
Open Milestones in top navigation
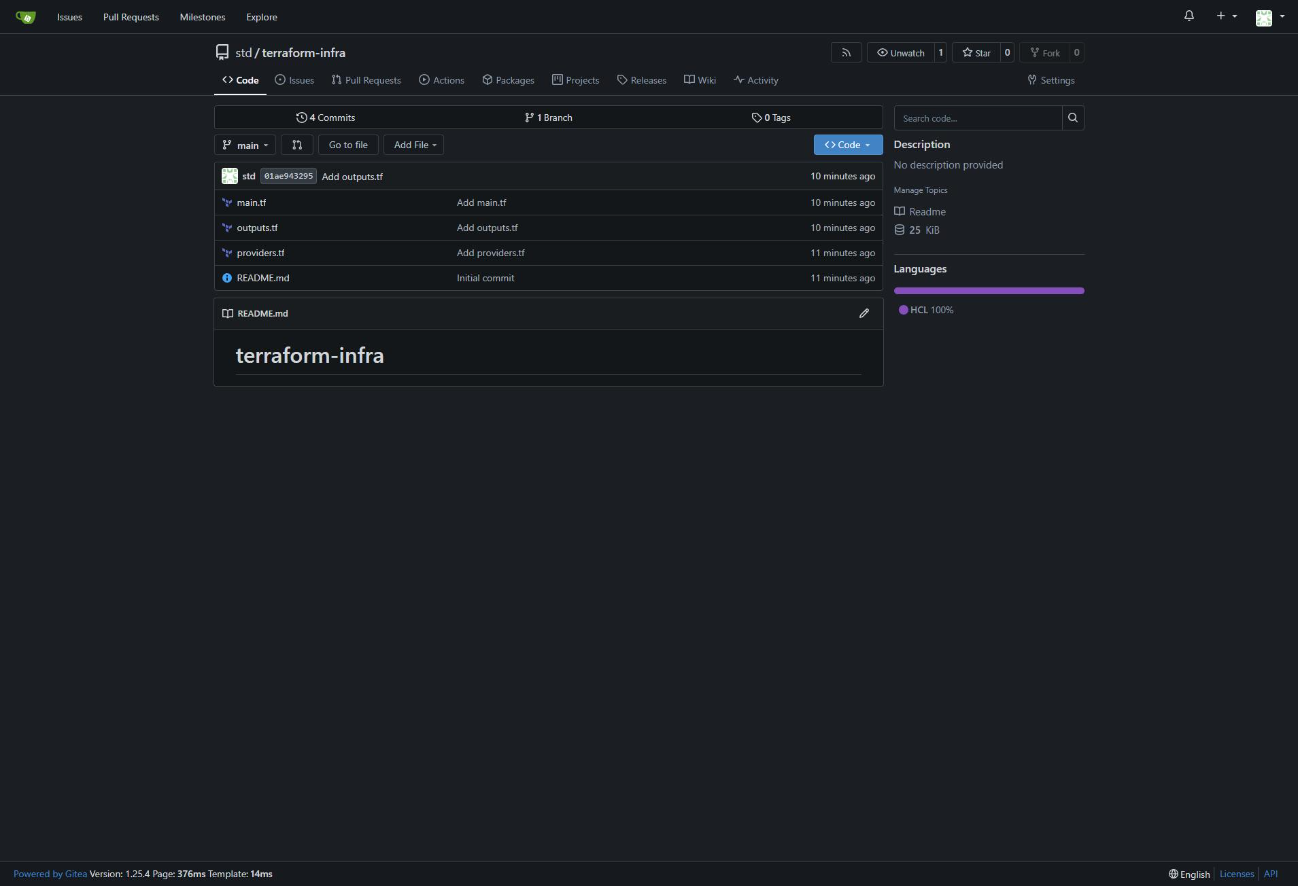(203, 17)
